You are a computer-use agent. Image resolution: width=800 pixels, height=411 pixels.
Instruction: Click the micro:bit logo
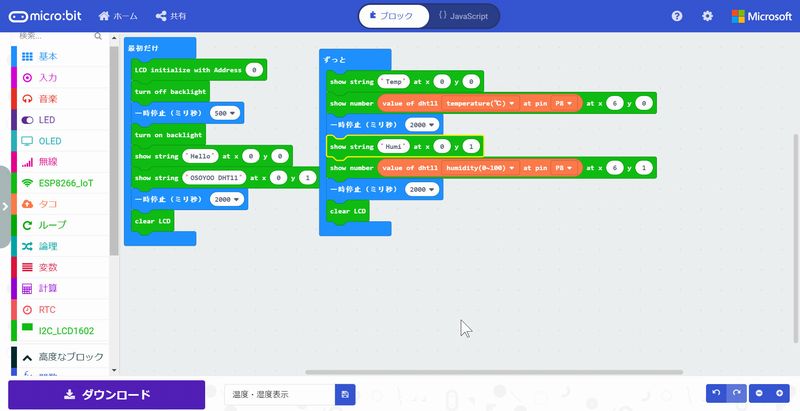(x=46, y=16)
